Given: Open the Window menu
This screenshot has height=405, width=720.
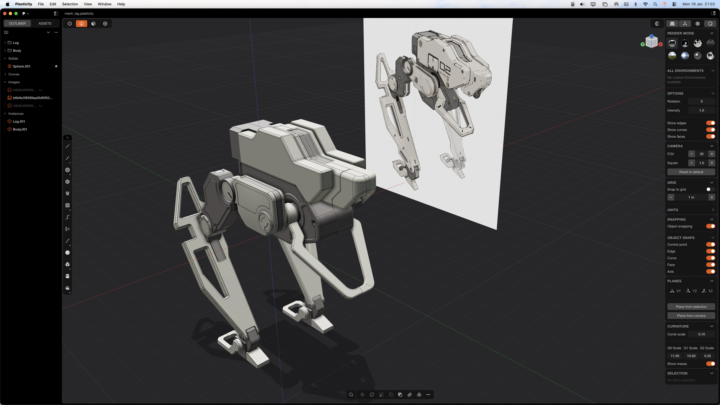Looking at the screenshot, I should click(104, 4).
